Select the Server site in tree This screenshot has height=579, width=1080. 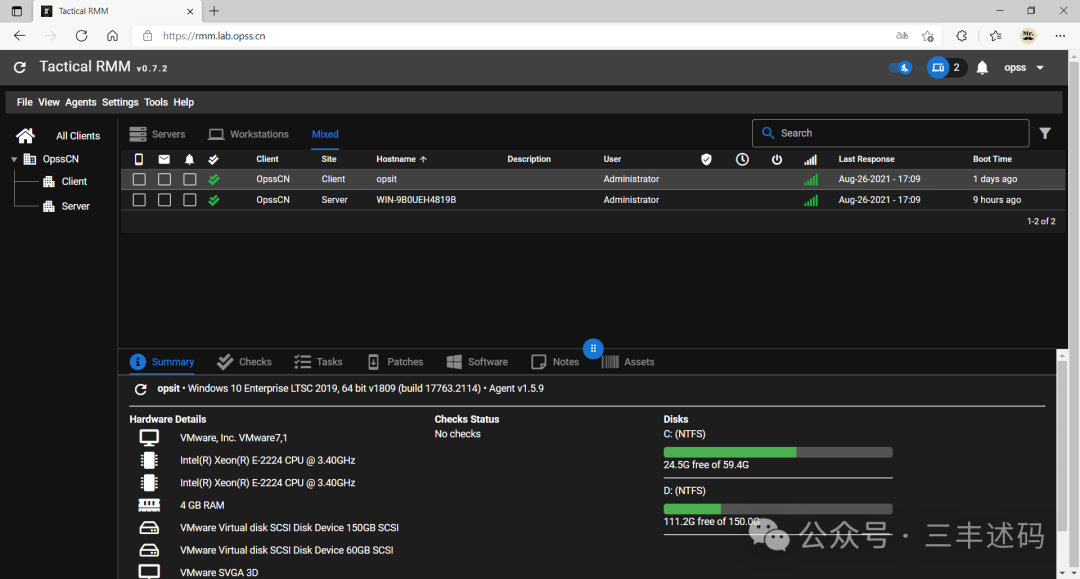76,206
